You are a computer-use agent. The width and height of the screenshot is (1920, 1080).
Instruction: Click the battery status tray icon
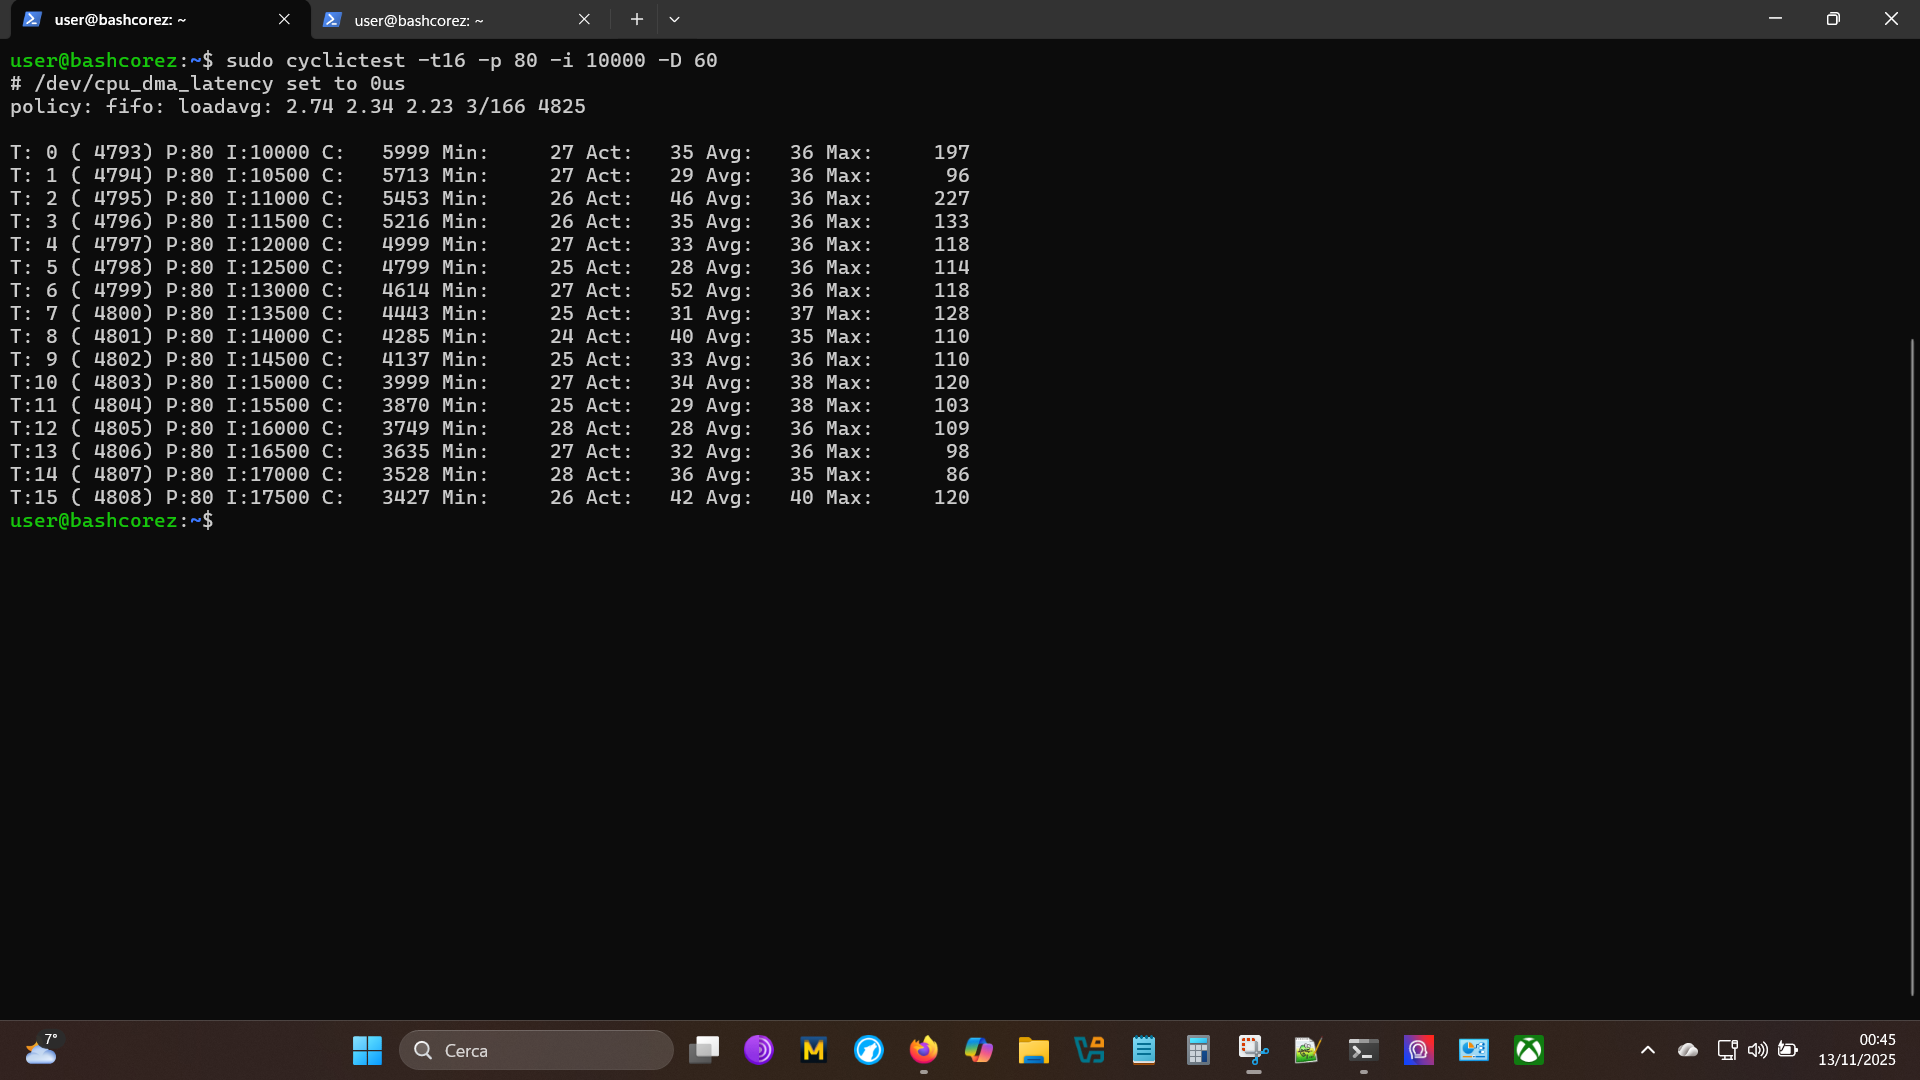1788,1050
